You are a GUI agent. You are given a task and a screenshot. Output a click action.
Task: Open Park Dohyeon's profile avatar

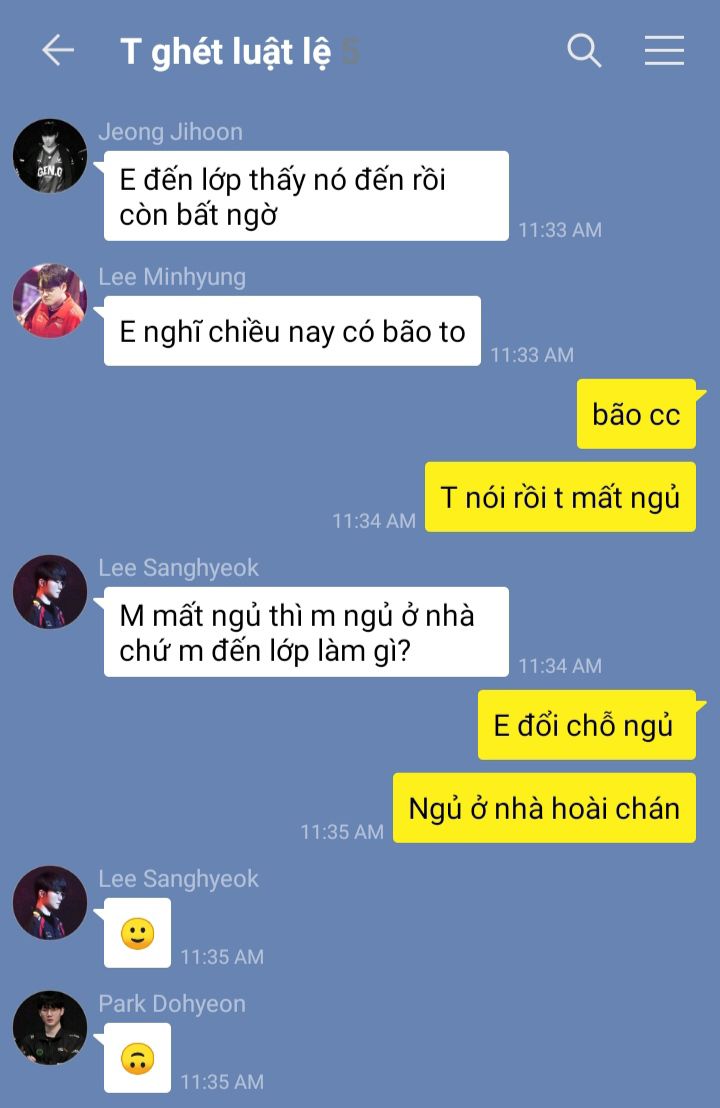point(50,1027)
